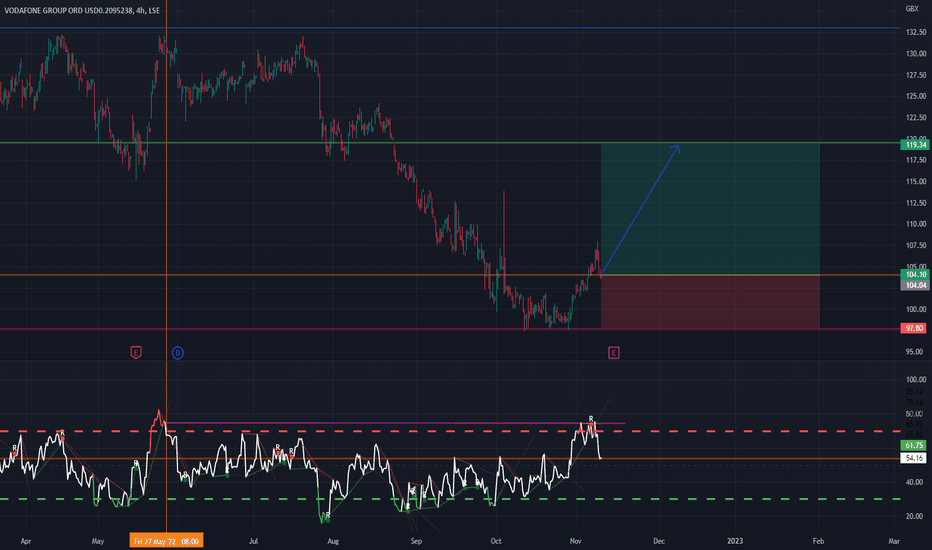932x550 pixels.
Task: Select the blue projection arrow drawing
Action: (x=641, y=210)
